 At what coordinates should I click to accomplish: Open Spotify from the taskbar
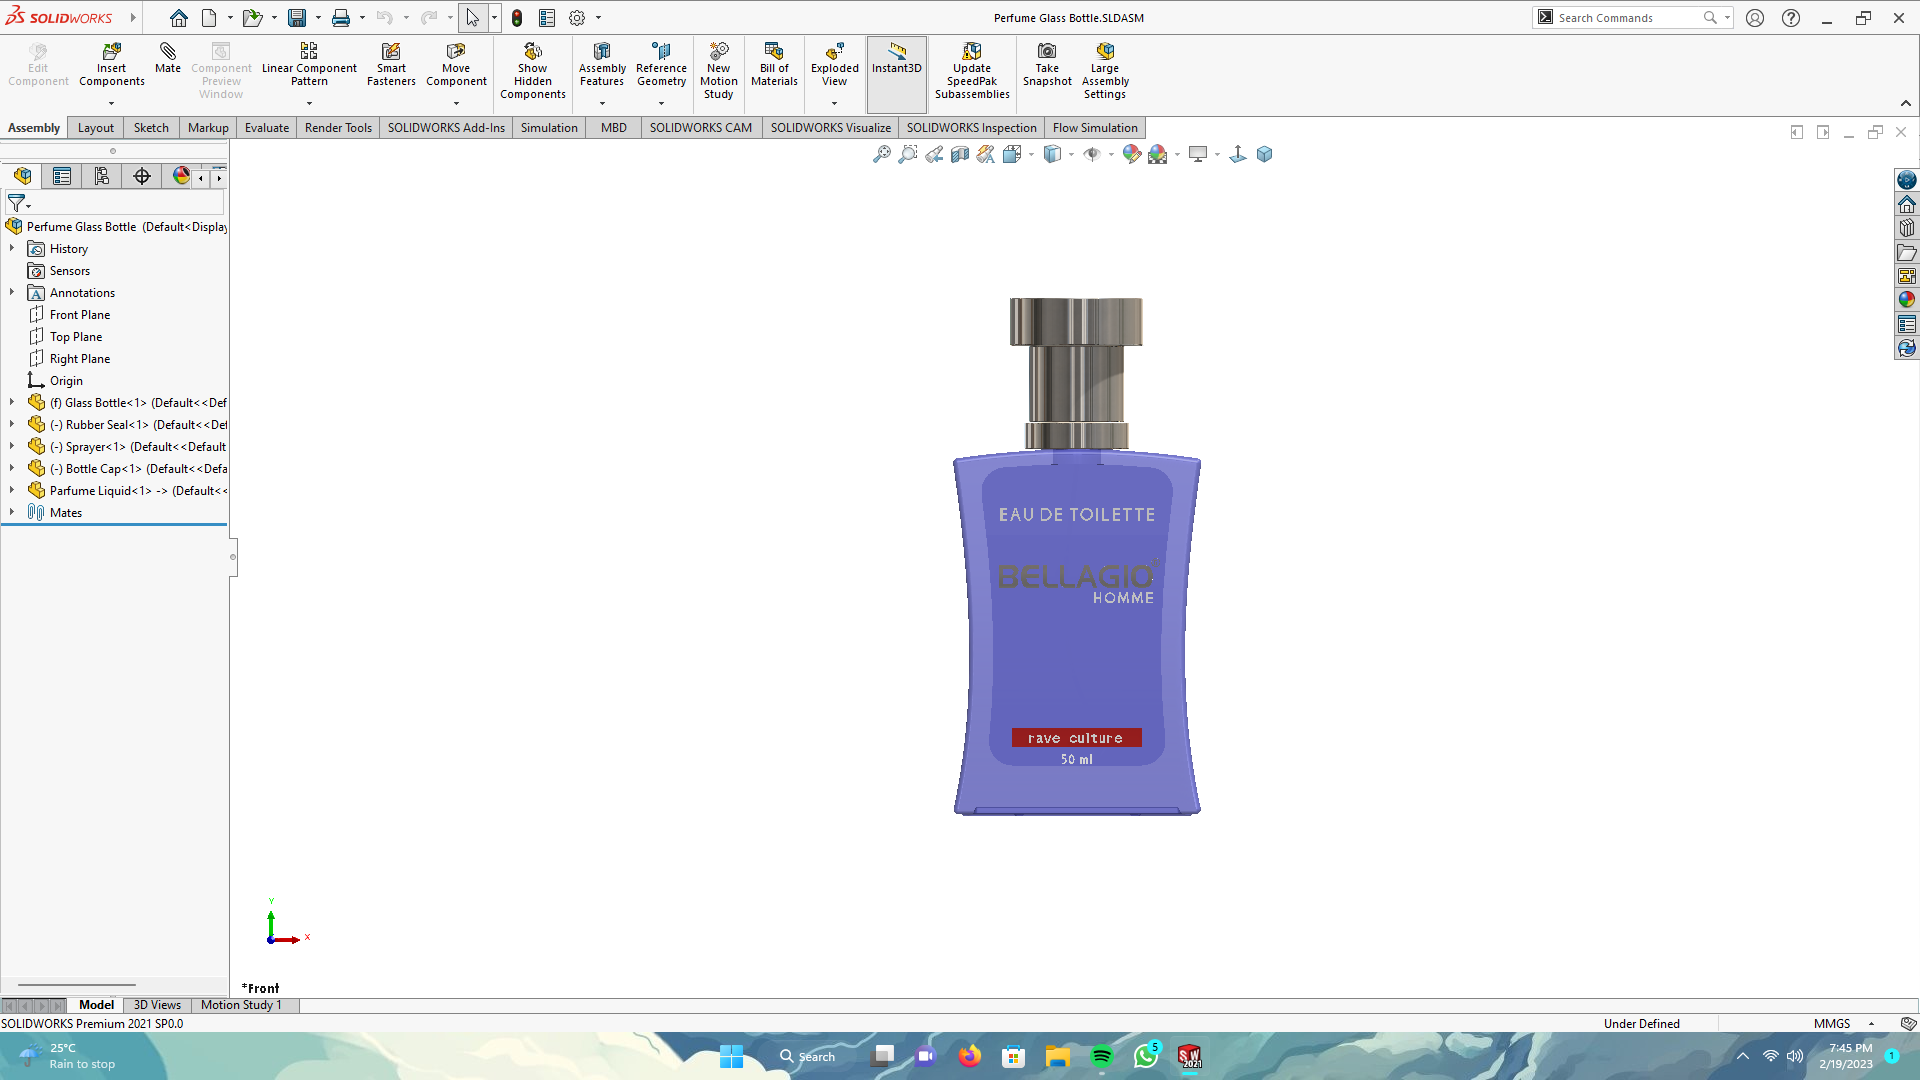tap(1101, 1057)
